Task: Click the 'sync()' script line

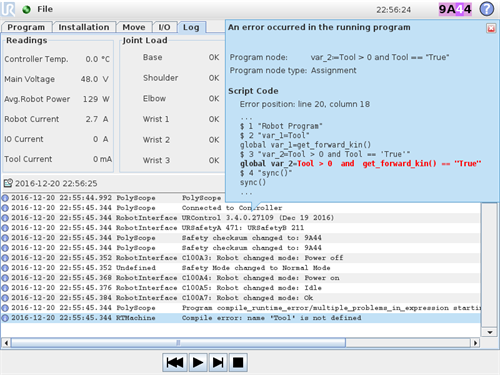Action: coord(253,182)
